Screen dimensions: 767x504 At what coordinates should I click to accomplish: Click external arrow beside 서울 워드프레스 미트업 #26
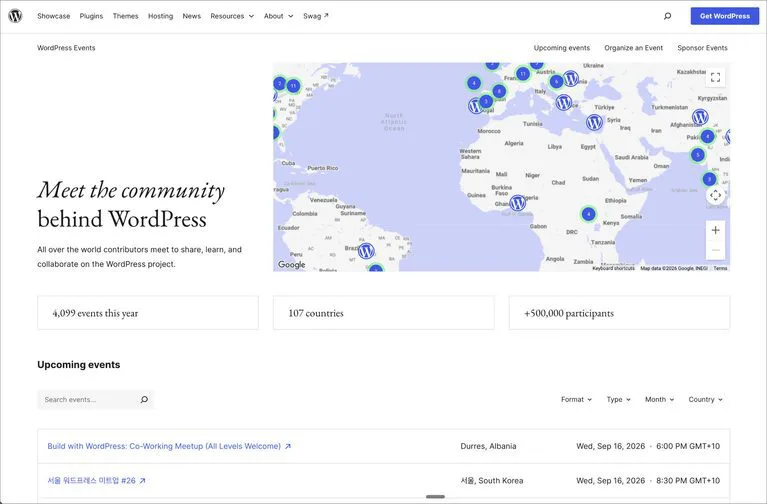point(142,481)
